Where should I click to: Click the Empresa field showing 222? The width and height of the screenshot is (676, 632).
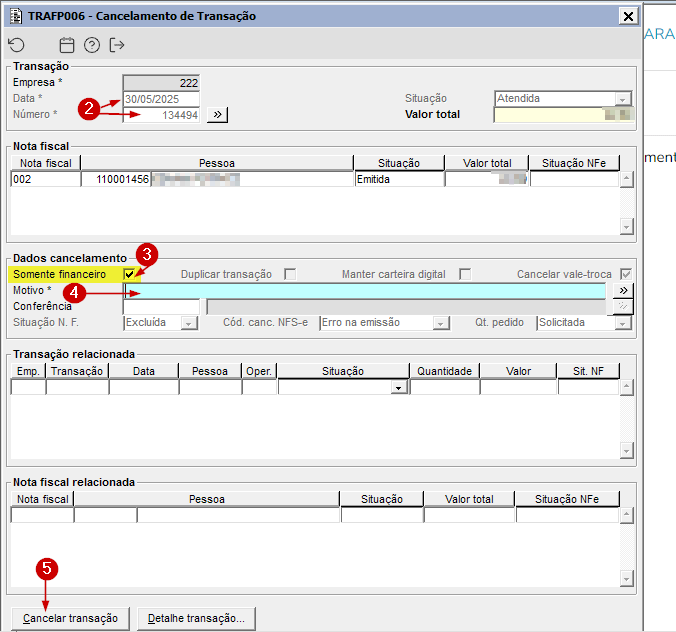[x=161, y=83]
